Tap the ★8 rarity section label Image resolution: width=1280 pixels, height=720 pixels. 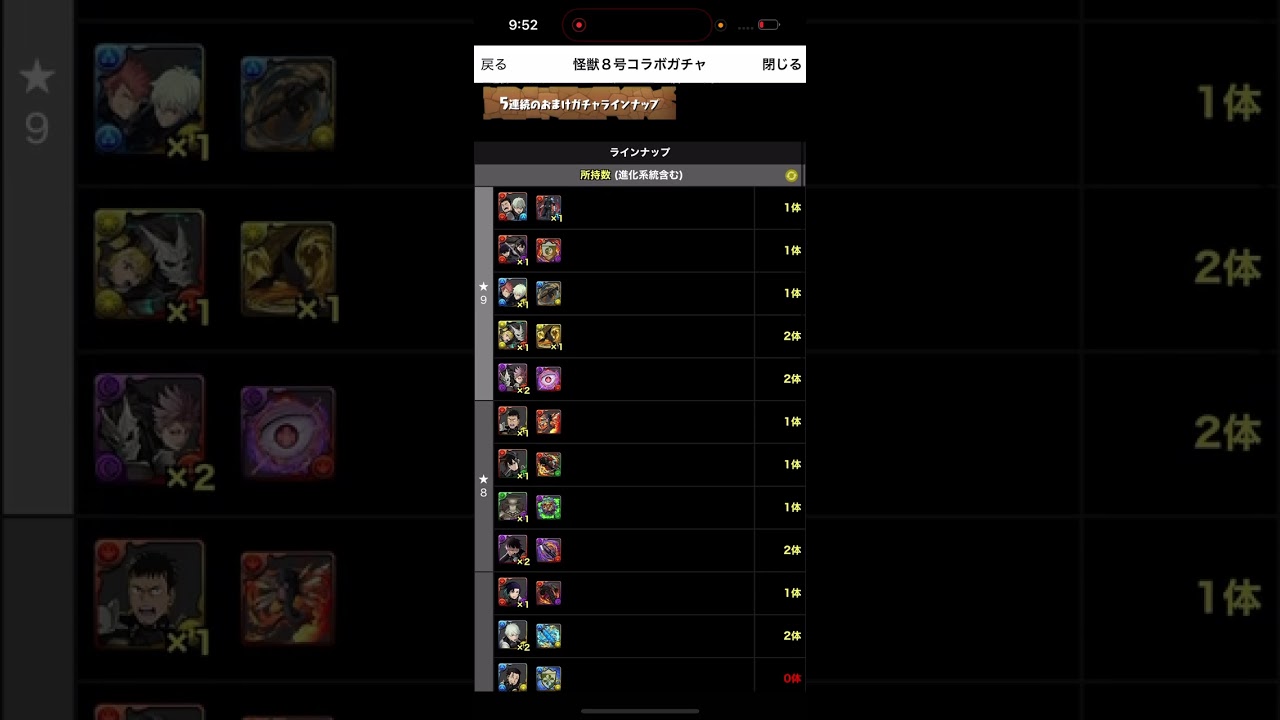[x=483, y=486]
